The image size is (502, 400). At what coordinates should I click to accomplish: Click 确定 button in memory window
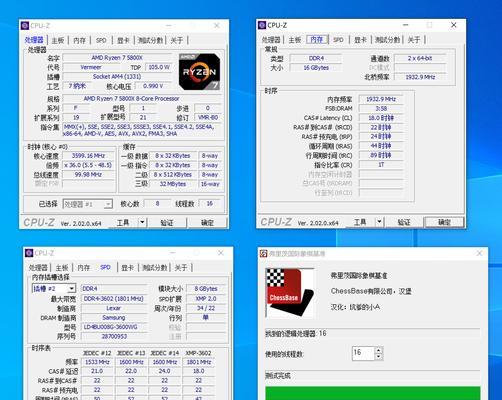[x=444, y=222]
